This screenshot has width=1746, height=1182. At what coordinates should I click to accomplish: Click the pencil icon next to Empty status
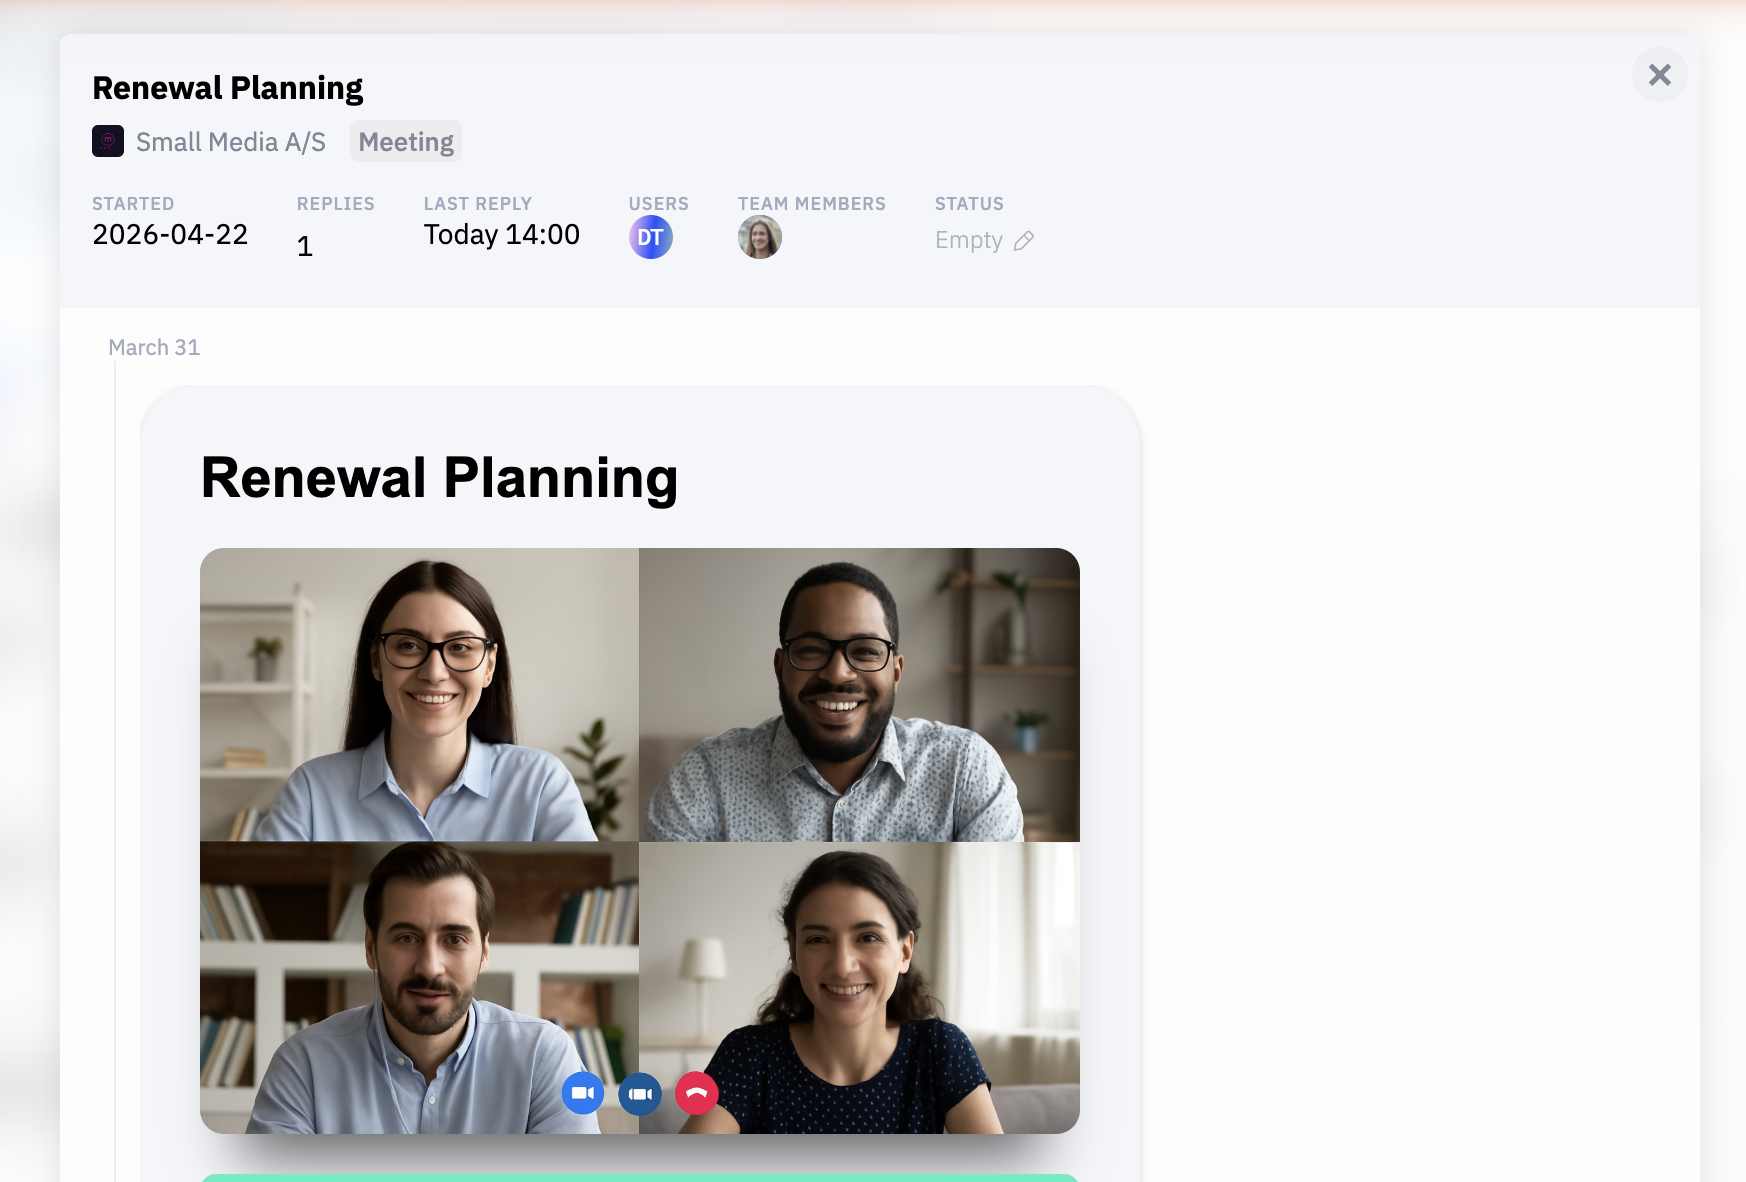click(1023, 241)
